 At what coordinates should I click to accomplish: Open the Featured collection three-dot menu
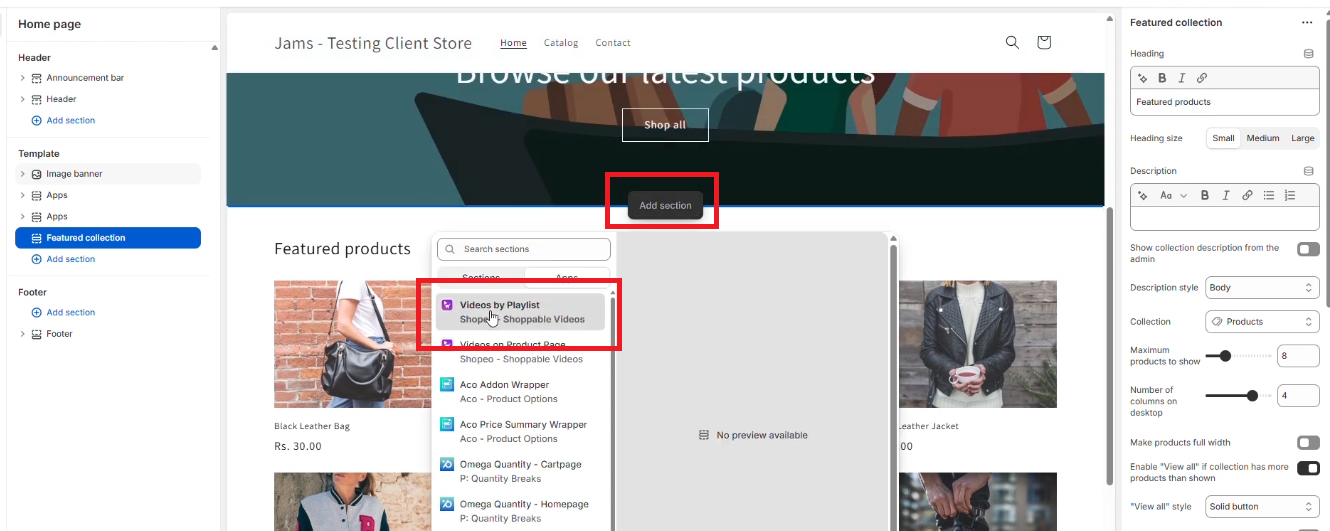click(1306, 23)
